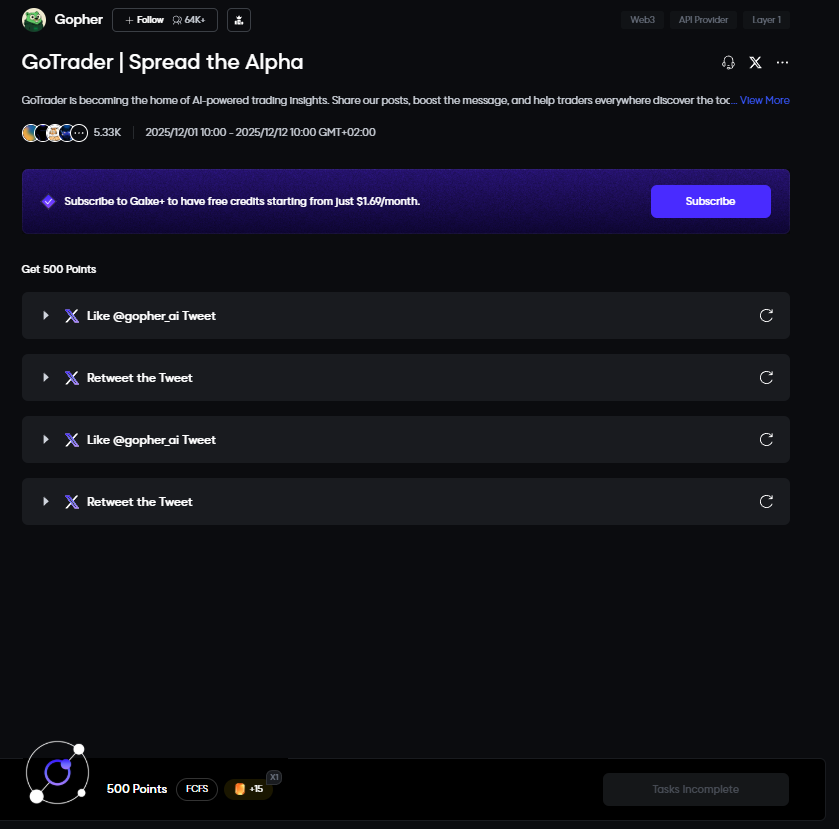
Task: Refresh the first Retweet the Tweet task
Action: click(766, 378)
